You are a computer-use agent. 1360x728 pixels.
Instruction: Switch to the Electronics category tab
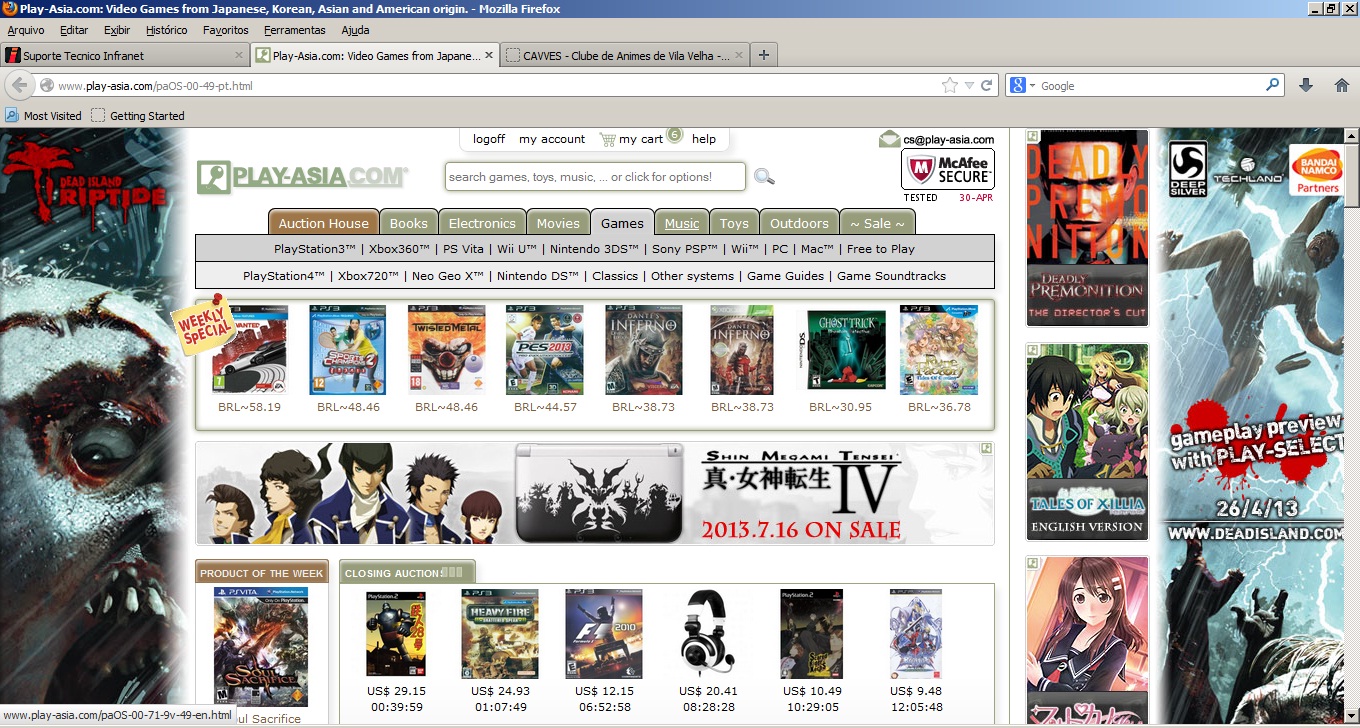point(482,223)
